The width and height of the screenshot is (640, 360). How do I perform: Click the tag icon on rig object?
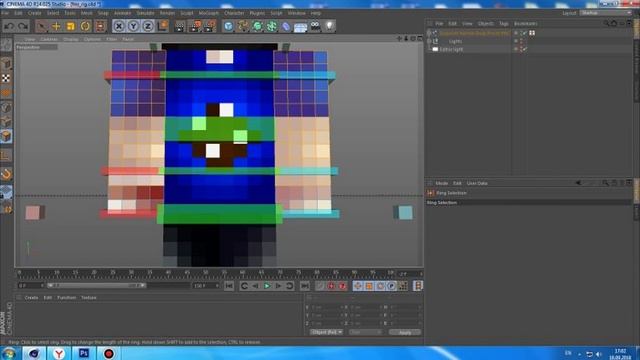click(532, 33)
